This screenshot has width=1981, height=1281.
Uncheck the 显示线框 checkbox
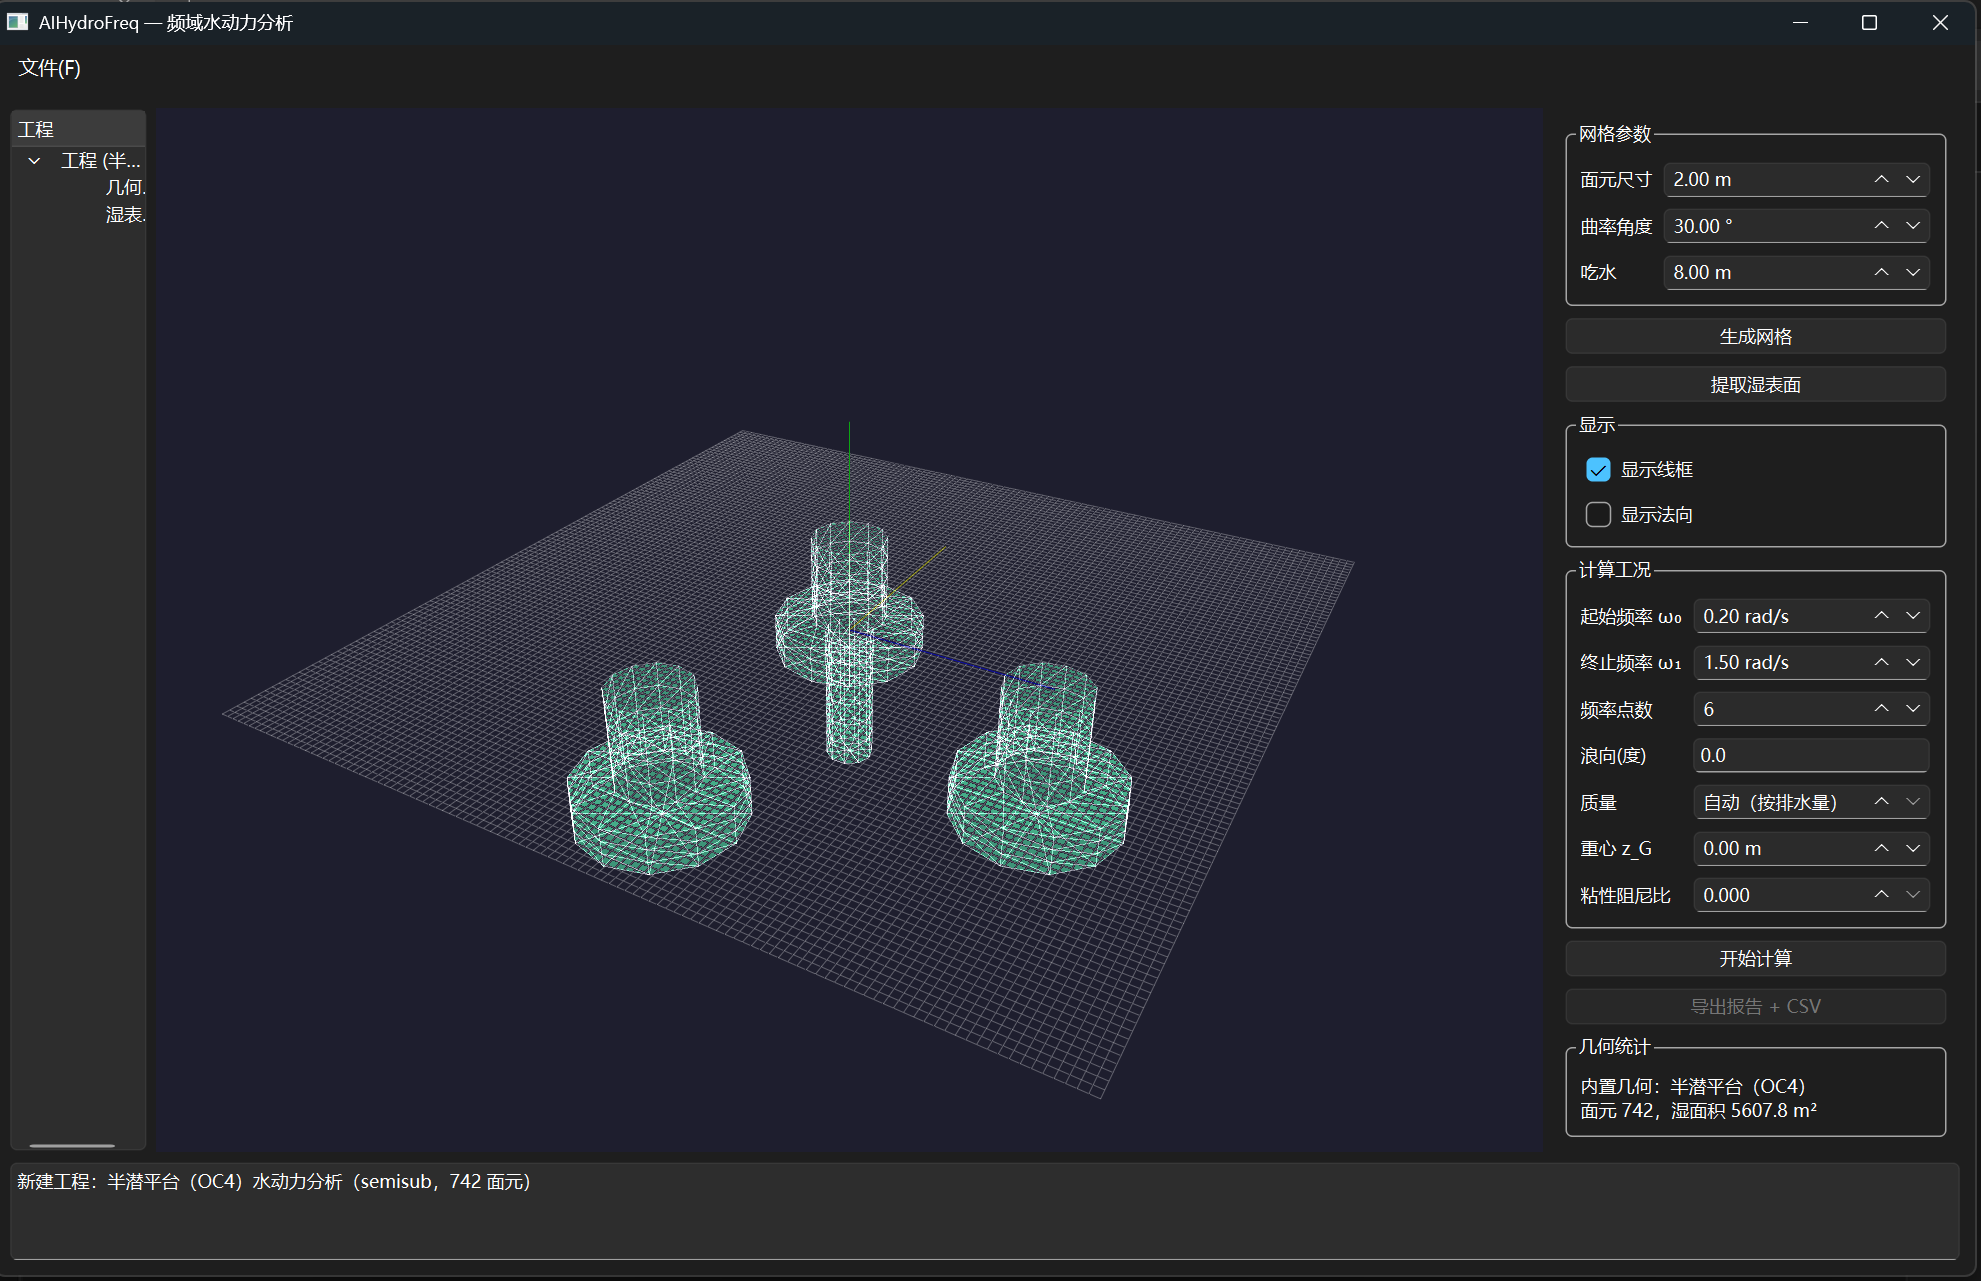point(1598,469)
